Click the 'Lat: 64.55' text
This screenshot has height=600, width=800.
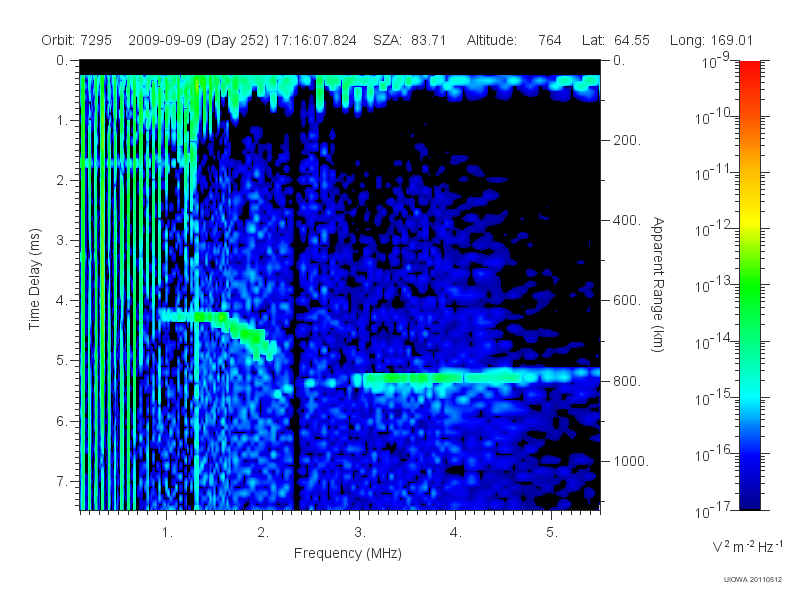(616, 40)
